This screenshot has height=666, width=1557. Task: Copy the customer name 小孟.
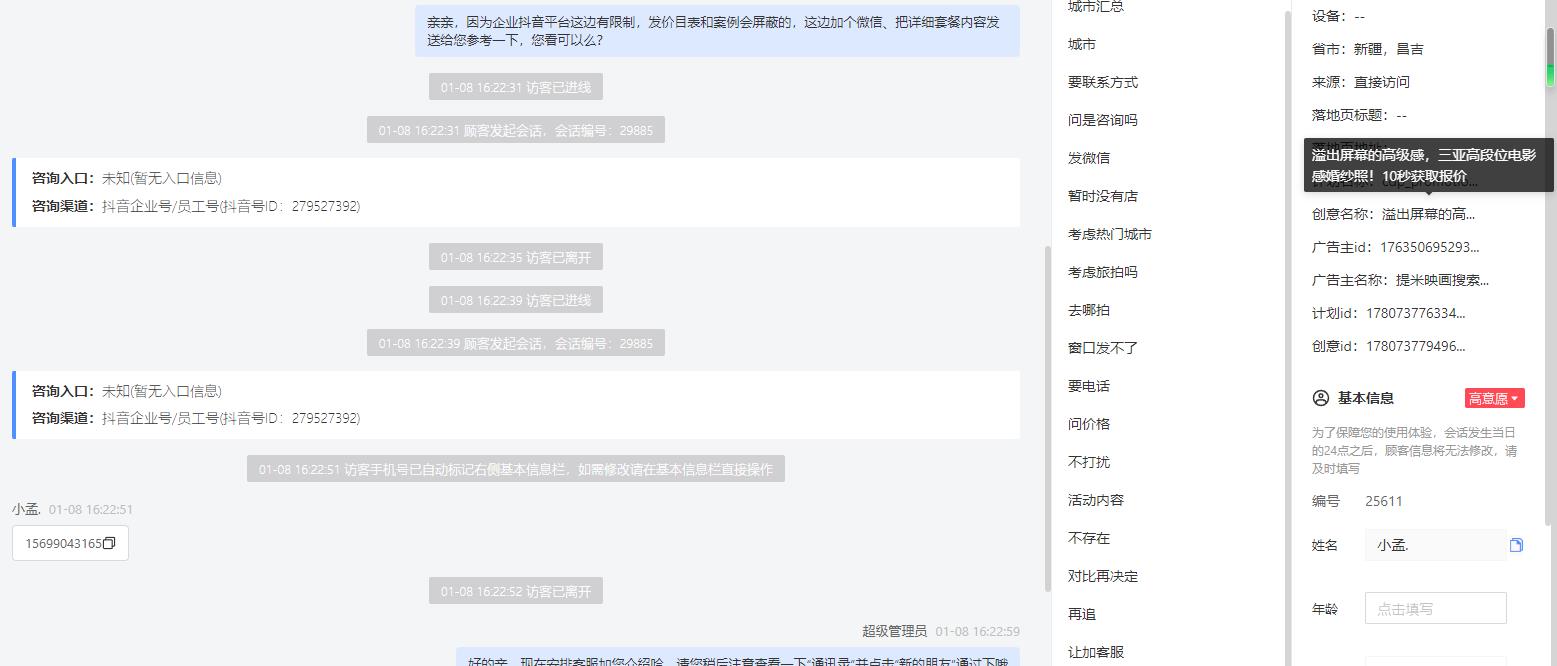[x=1516, y=545]
